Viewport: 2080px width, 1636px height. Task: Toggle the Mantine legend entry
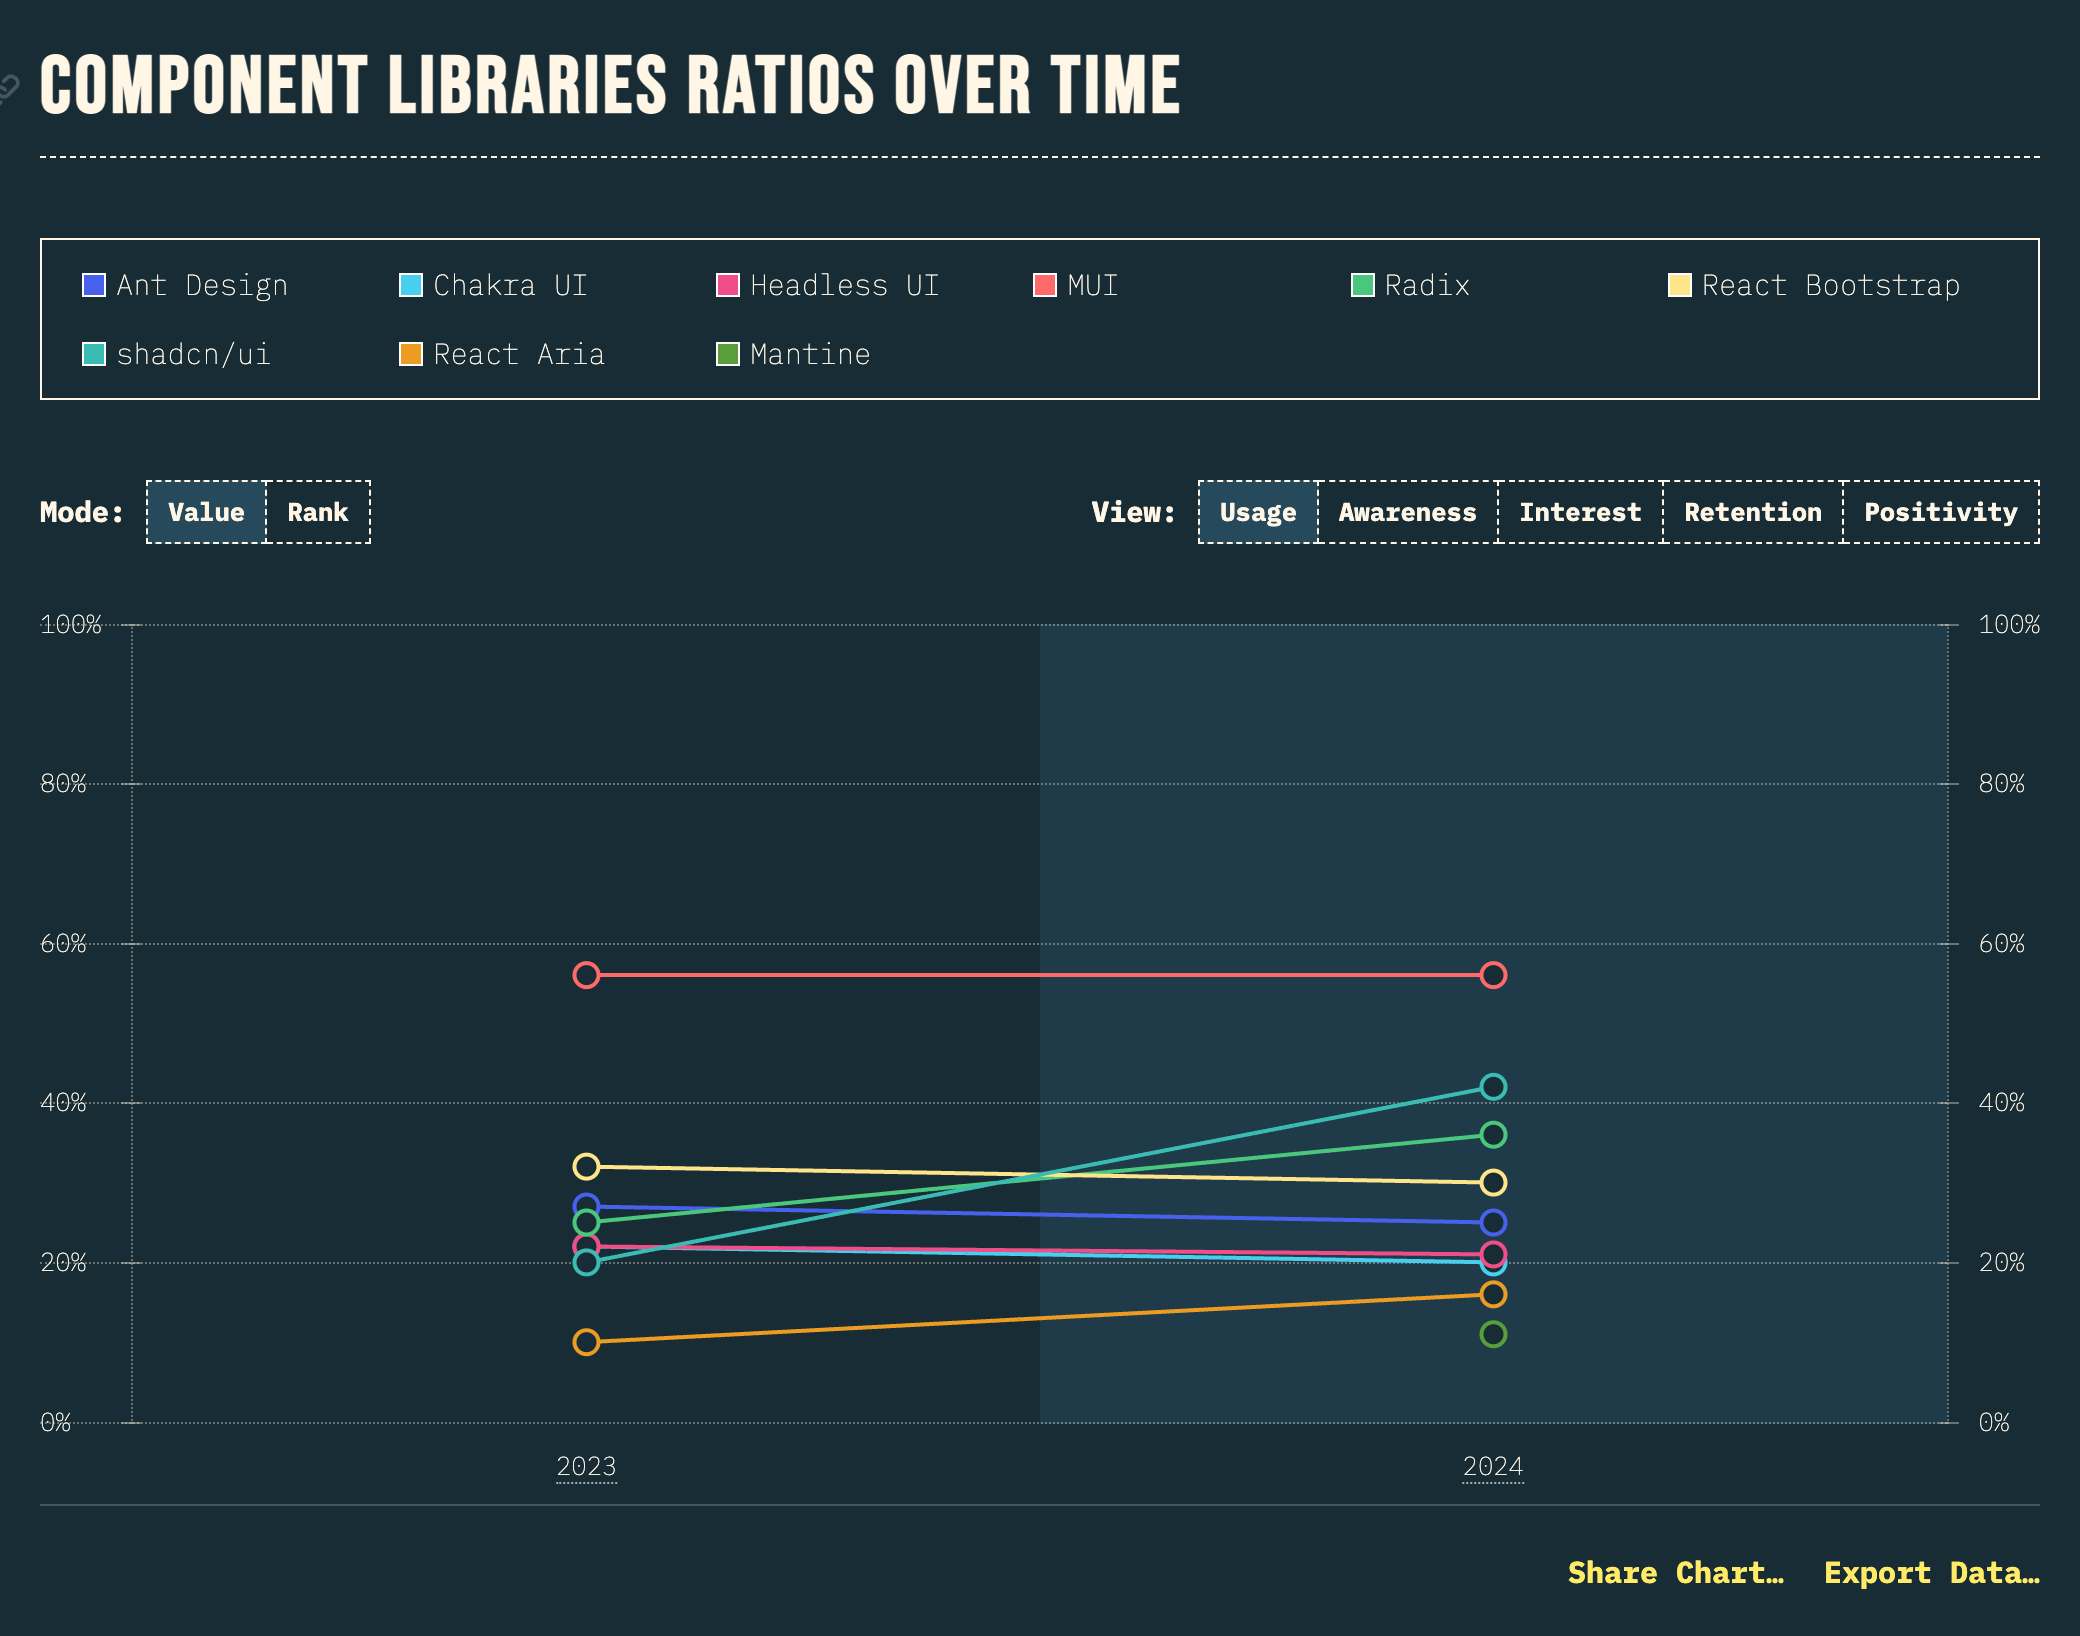tap(809, 355)
